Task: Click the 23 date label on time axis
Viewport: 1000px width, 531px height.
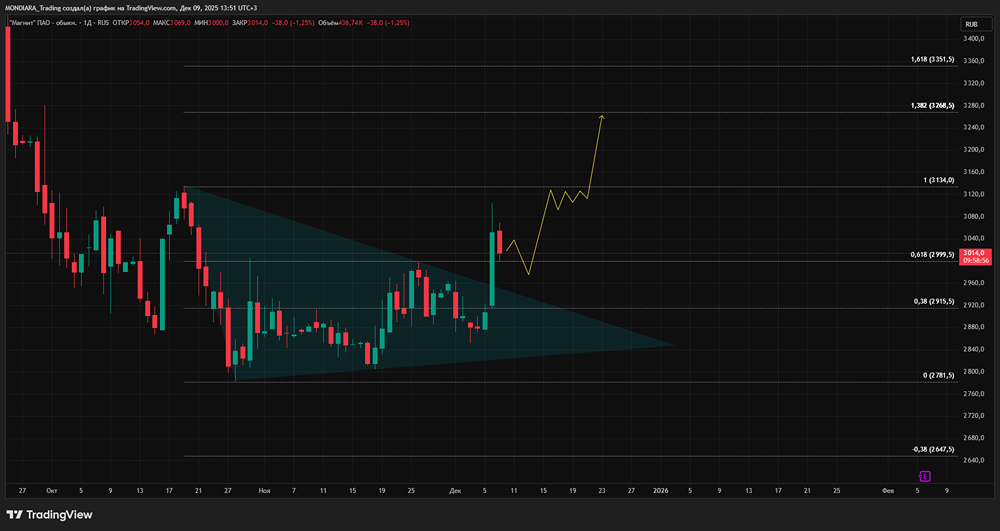Action: click(601, 491)
